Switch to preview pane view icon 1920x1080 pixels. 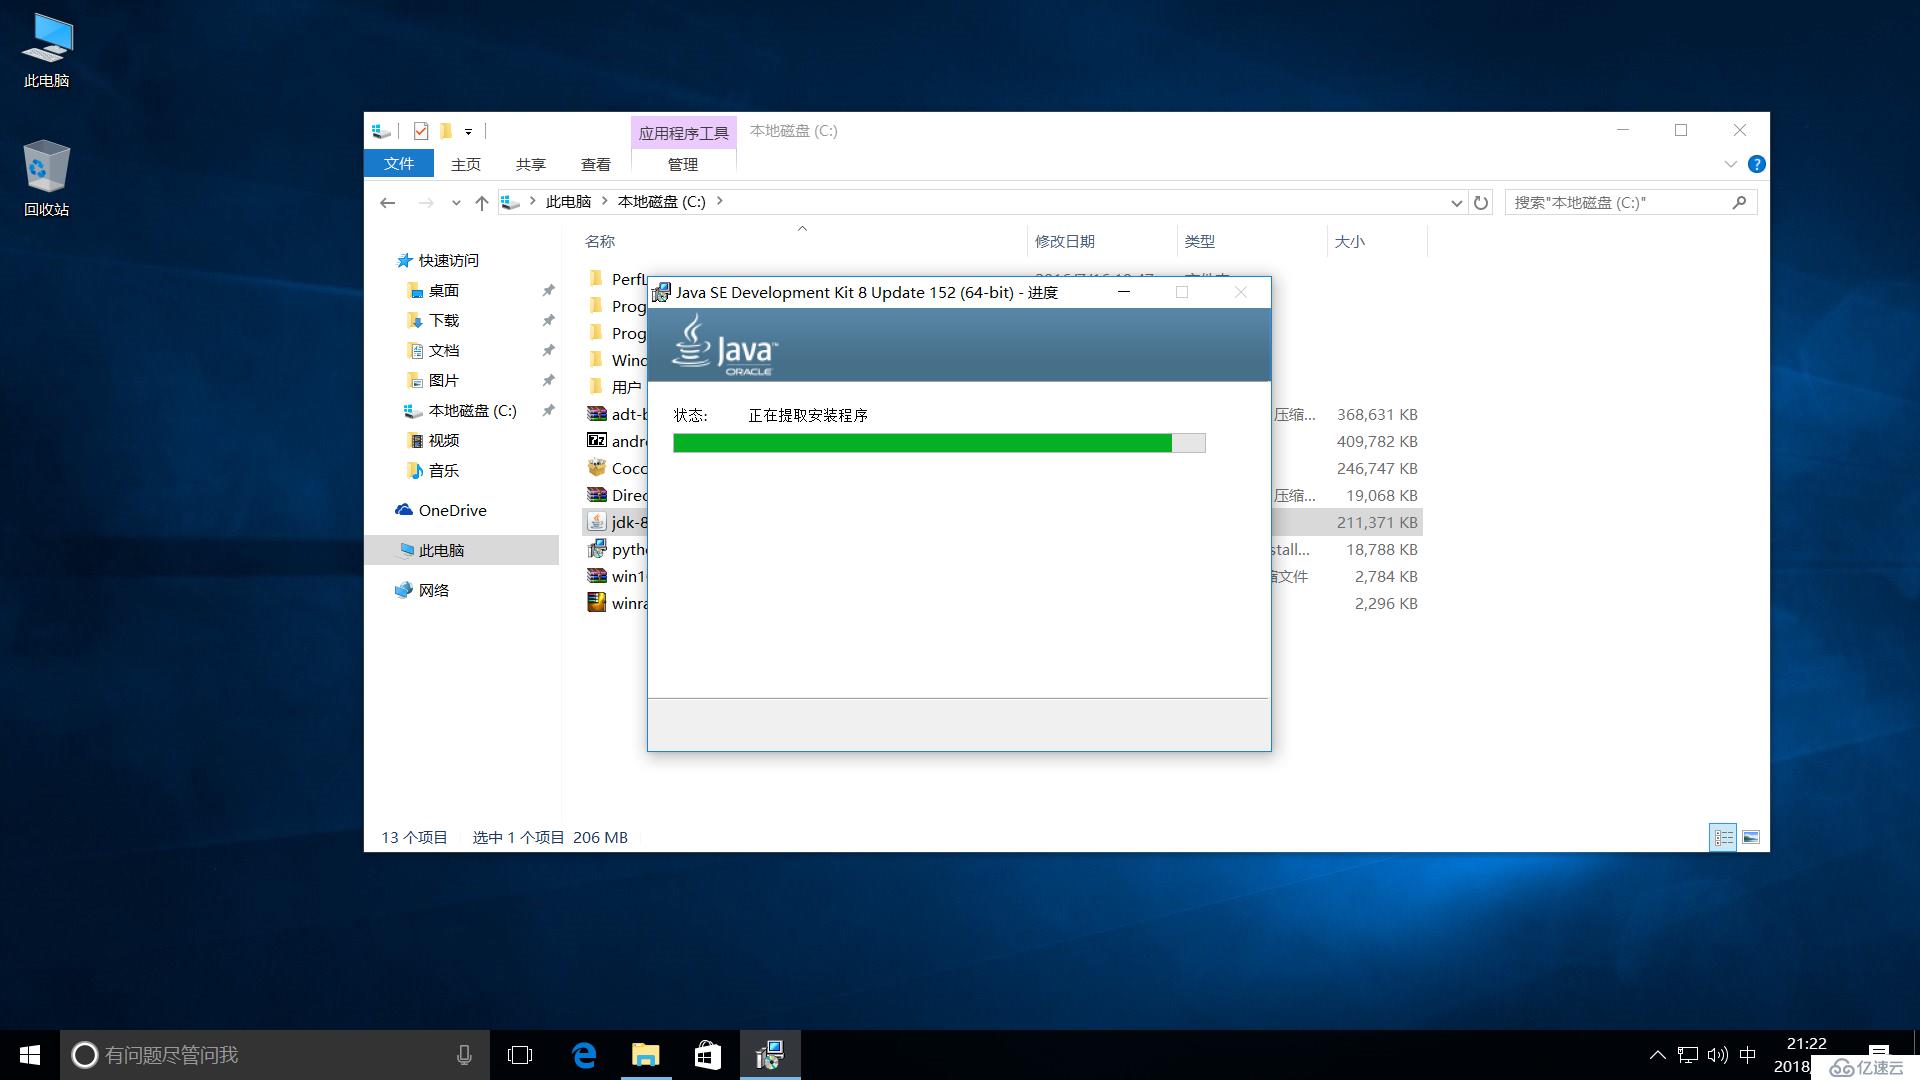(x=1751, y=836)
